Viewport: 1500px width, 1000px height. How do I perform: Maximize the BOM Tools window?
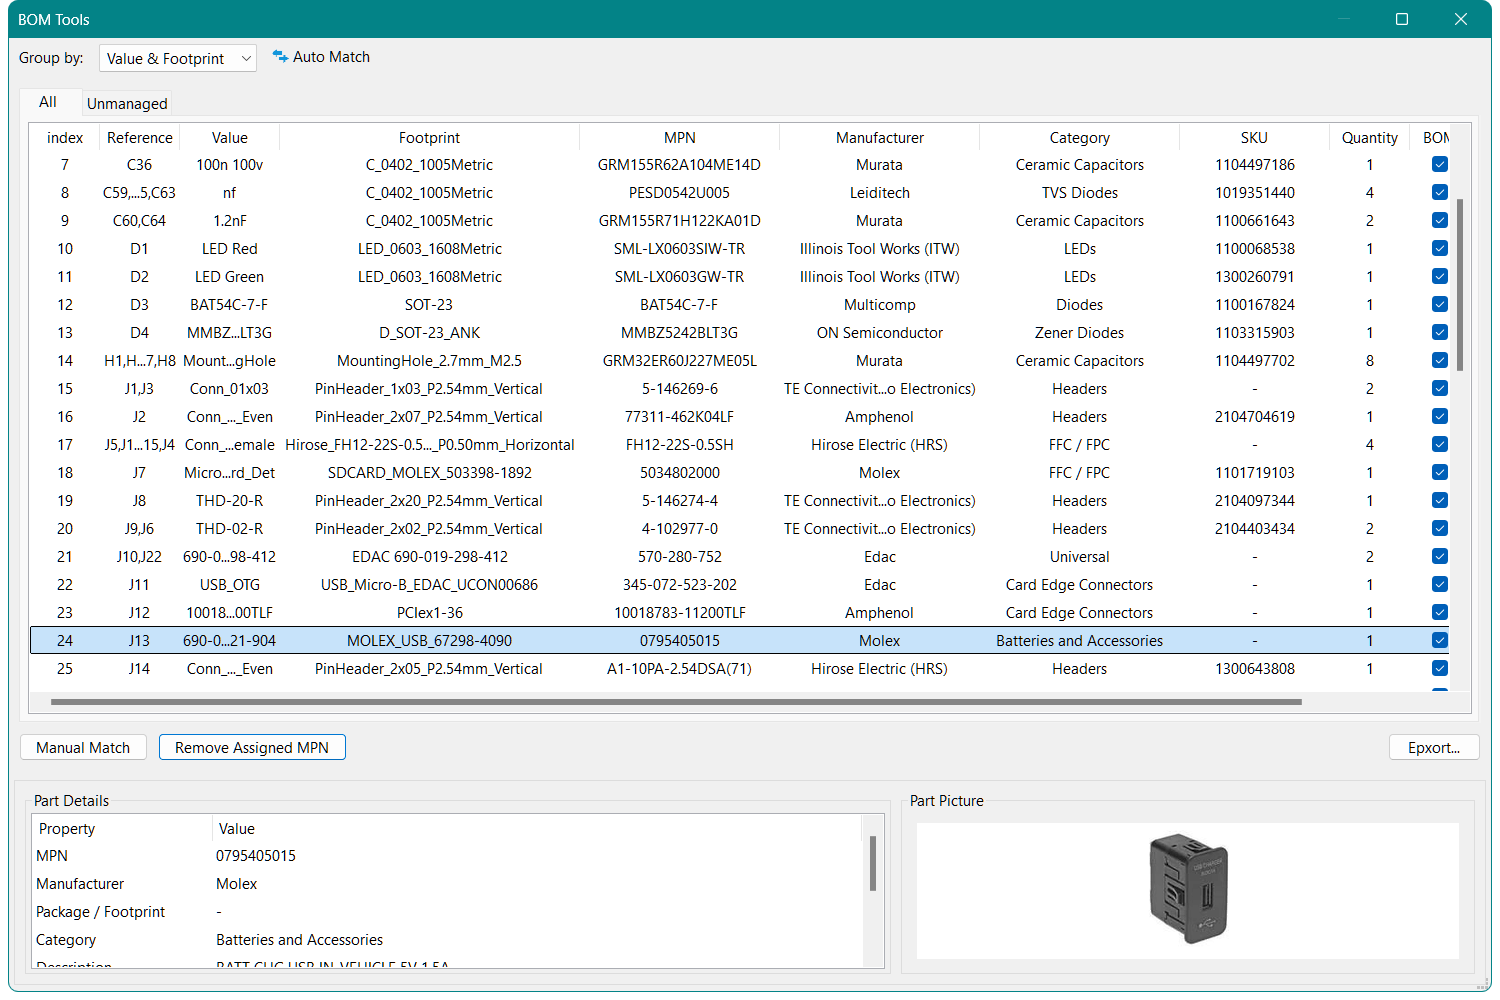point(1401,19)
